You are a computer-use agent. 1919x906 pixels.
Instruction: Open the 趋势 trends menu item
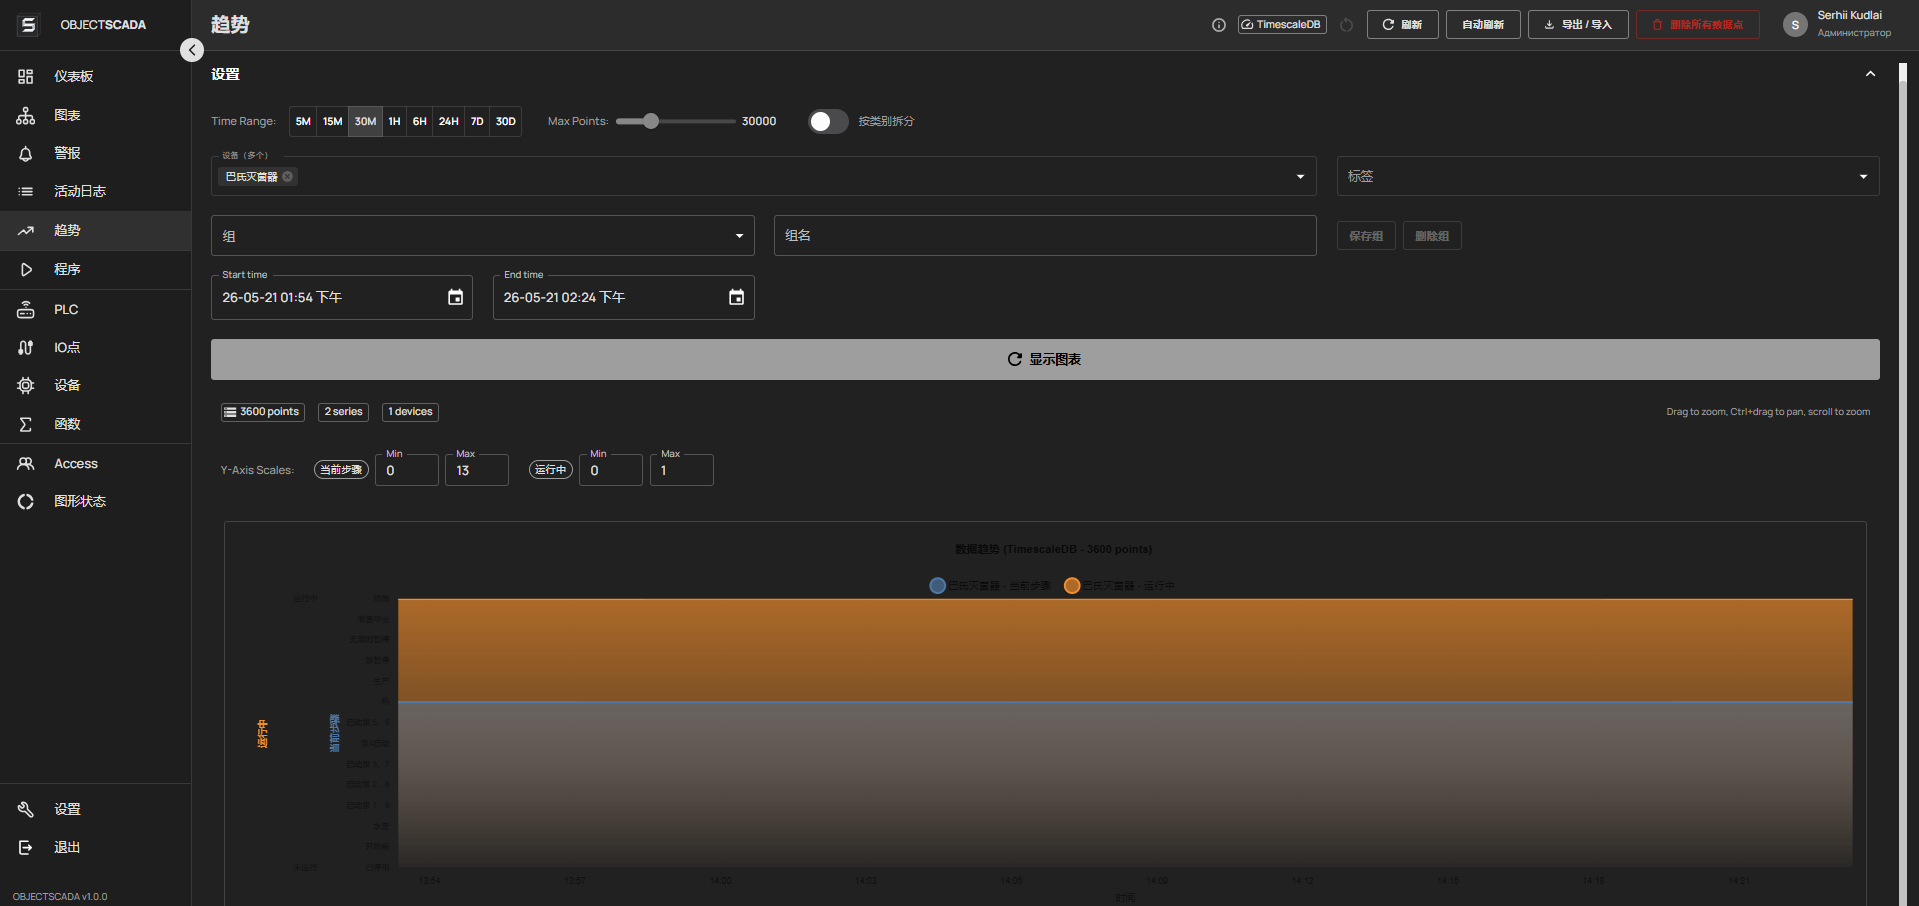tap(96, 231)
